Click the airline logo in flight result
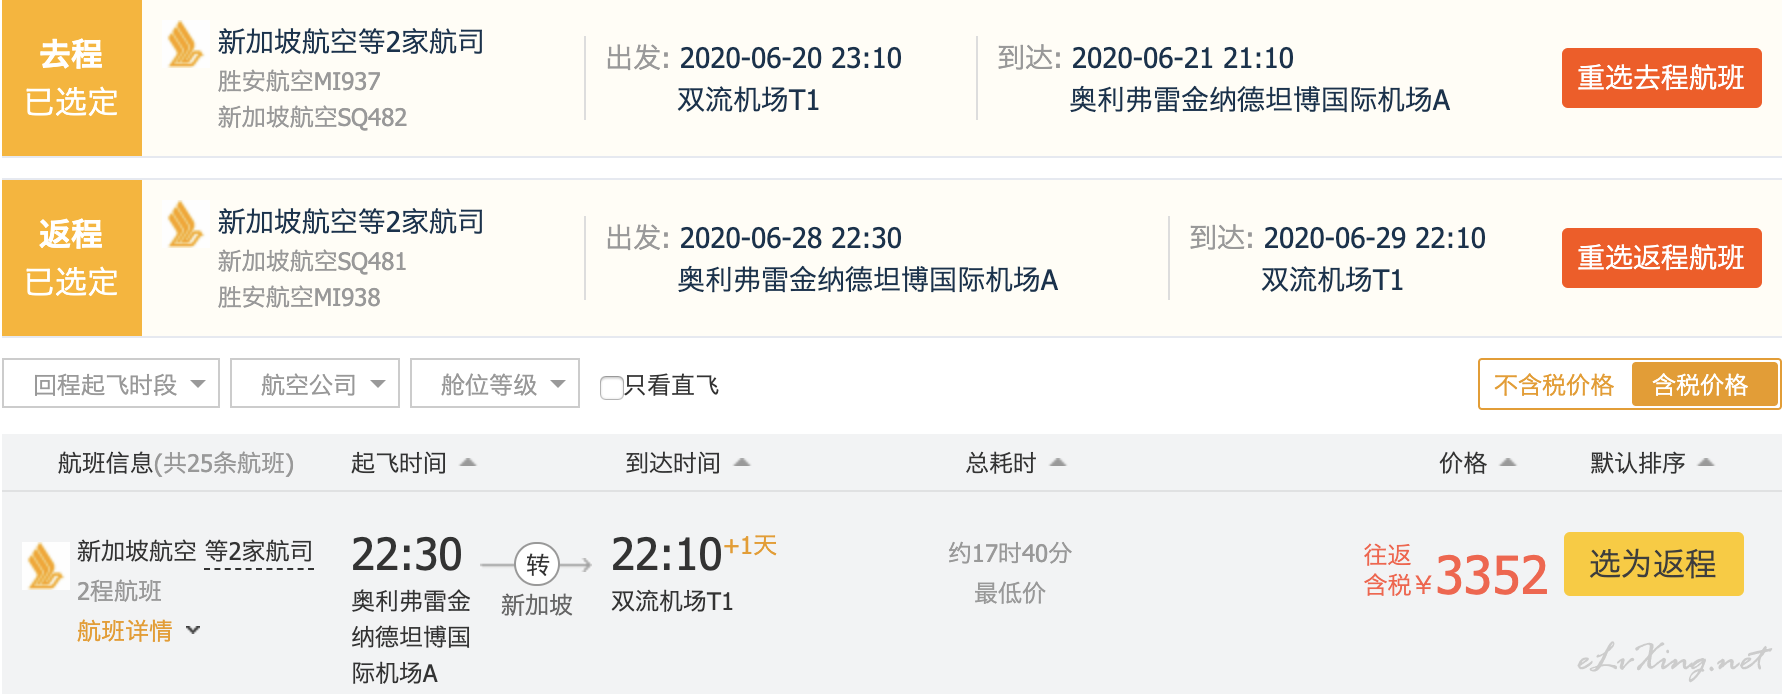 45,566
